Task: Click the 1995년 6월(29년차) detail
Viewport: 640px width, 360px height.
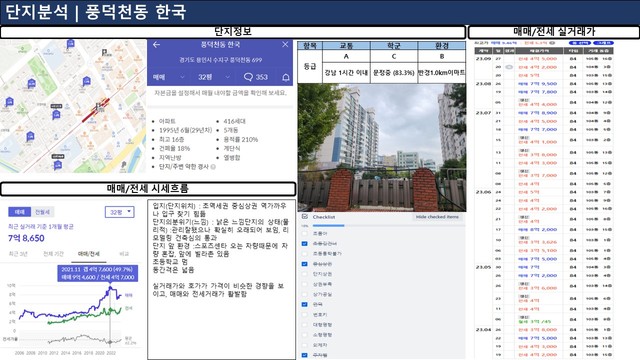Action: pos(185,130)
